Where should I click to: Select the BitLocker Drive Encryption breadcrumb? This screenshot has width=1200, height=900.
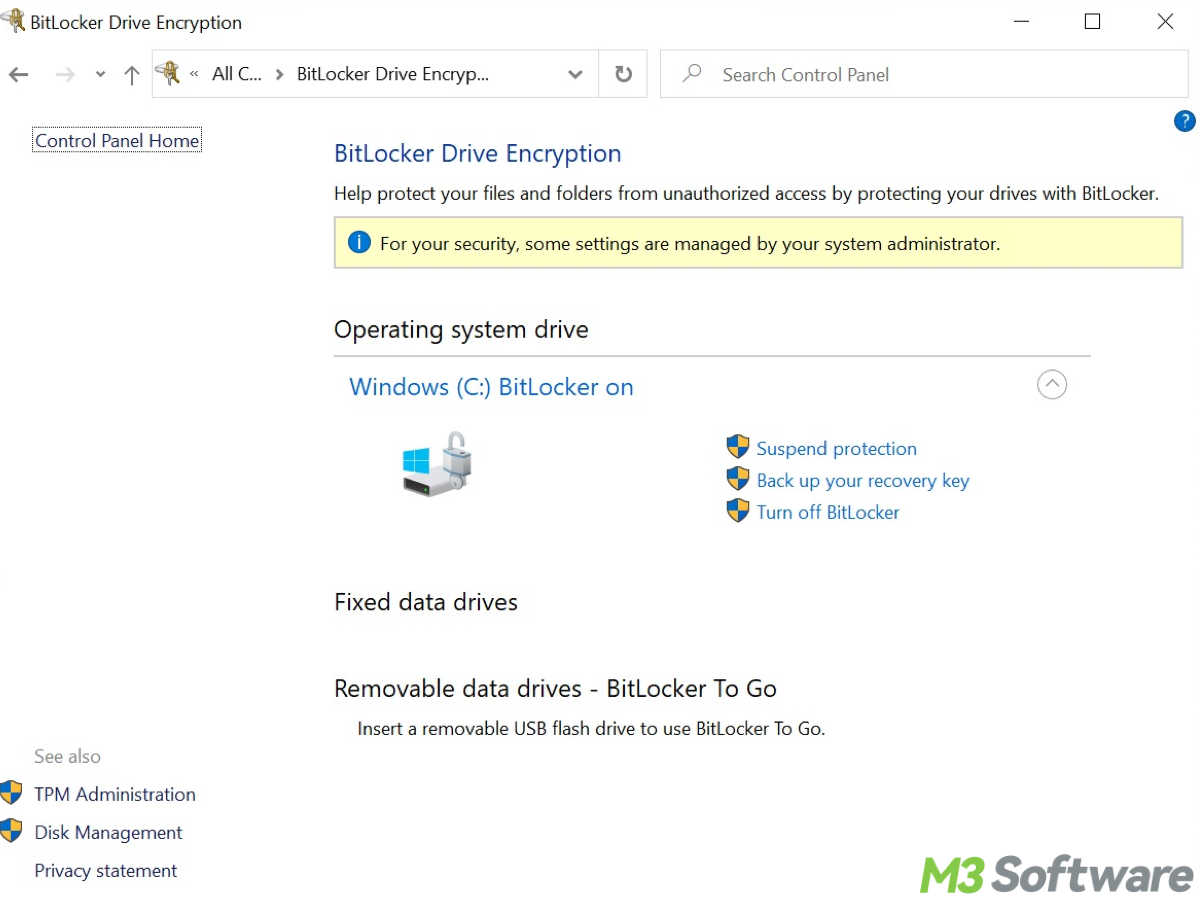[392, 74]
